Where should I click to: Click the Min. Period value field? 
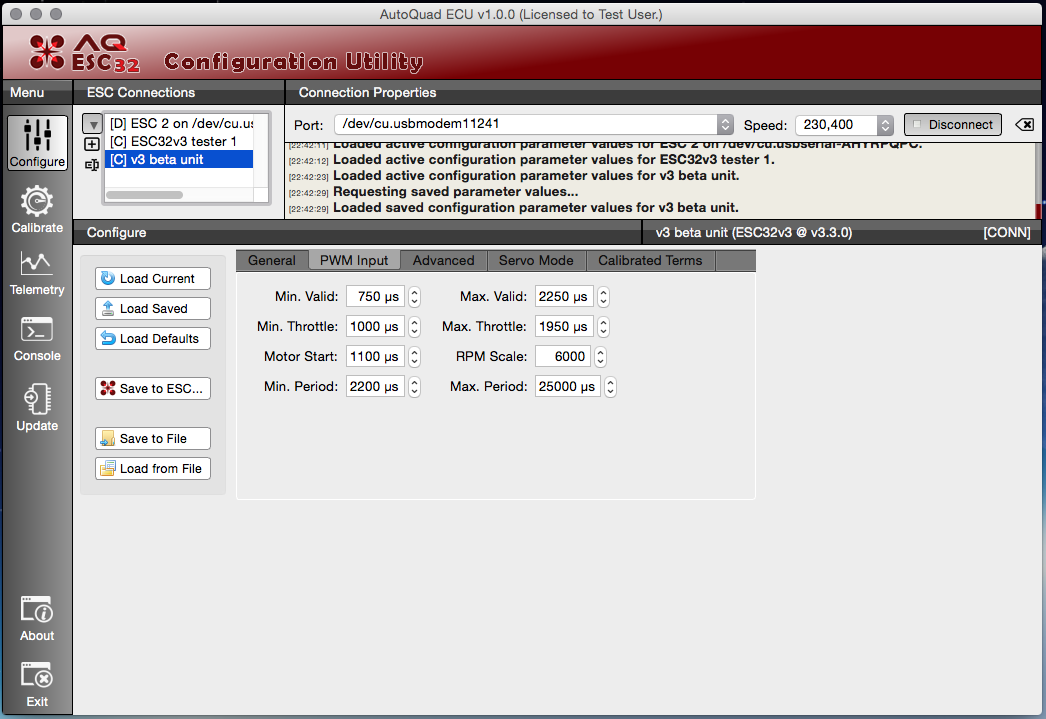pyautogui.click(x=375, y=387)
